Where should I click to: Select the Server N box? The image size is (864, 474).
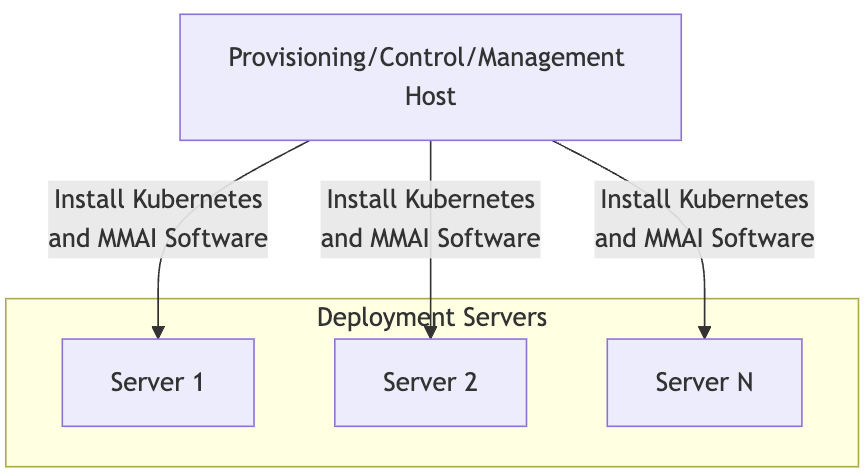click(704, 382)
